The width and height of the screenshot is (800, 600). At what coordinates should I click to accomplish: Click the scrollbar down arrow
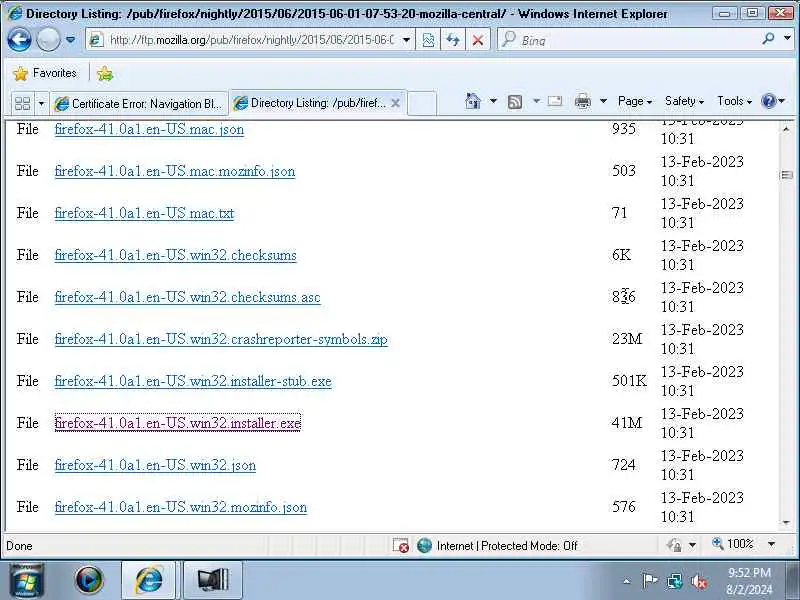tap(786, 522)
